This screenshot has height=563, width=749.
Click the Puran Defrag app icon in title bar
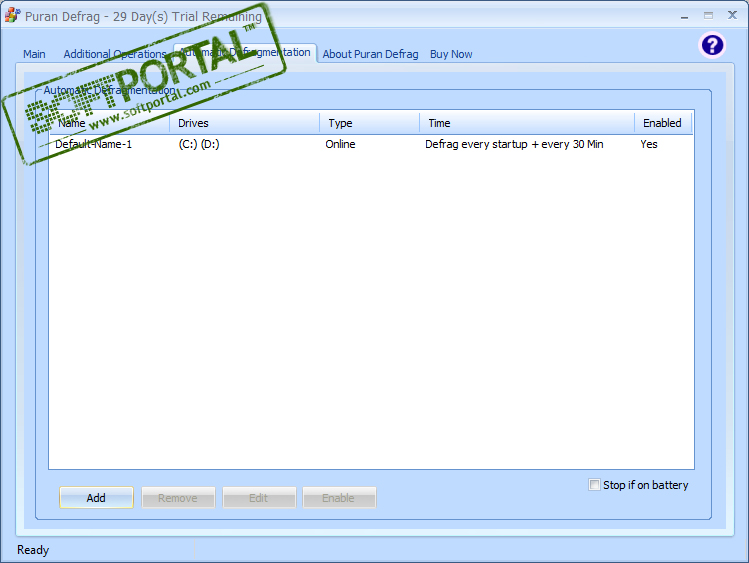pyautogui.click(x=12, y=15)
